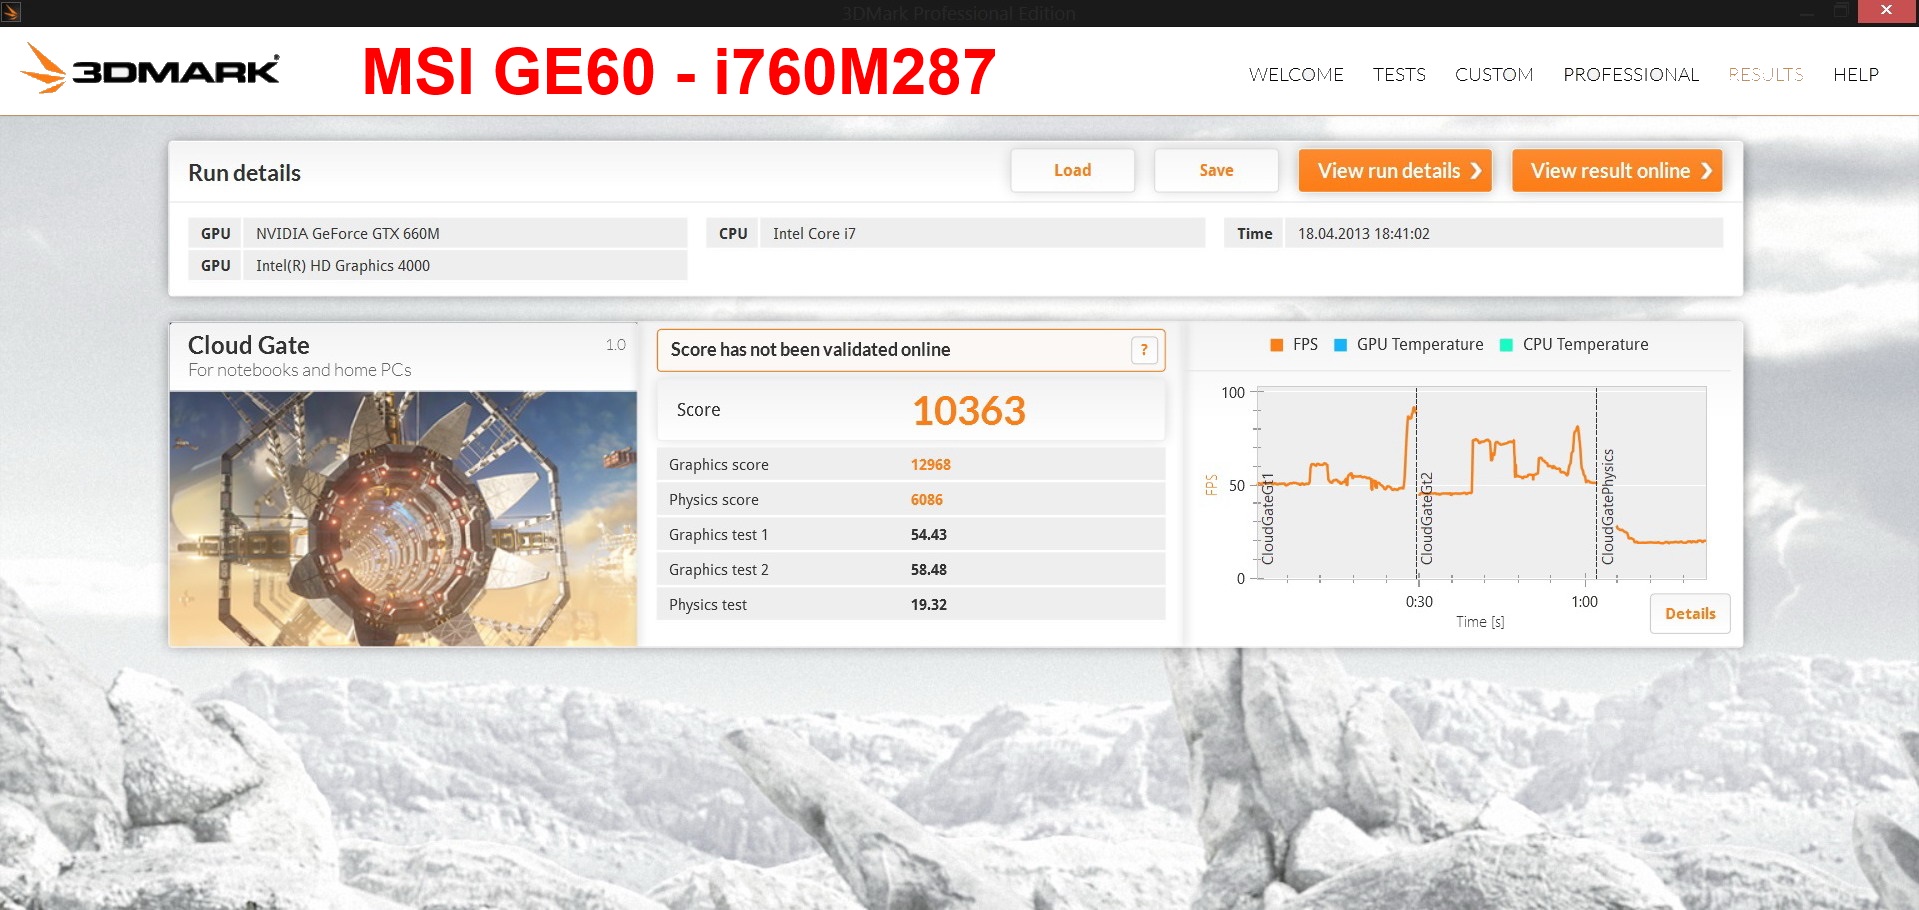Click the CloudGatePhysics marker on graph
Screen dimensions: 1919x910
tap(1608, 507)
